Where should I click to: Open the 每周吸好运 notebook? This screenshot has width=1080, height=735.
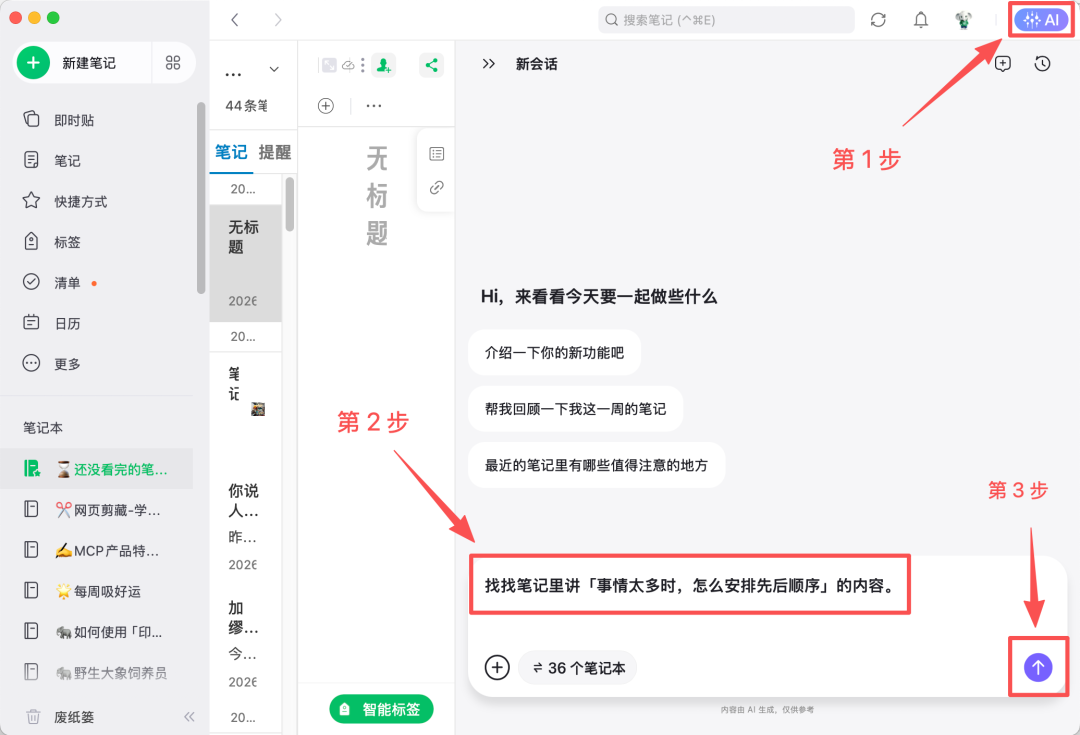click(96, 591)
